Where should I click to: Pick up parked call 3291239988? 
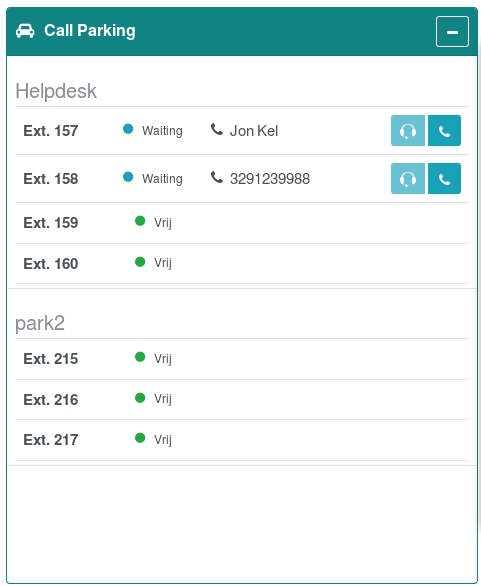click(444, 179)
